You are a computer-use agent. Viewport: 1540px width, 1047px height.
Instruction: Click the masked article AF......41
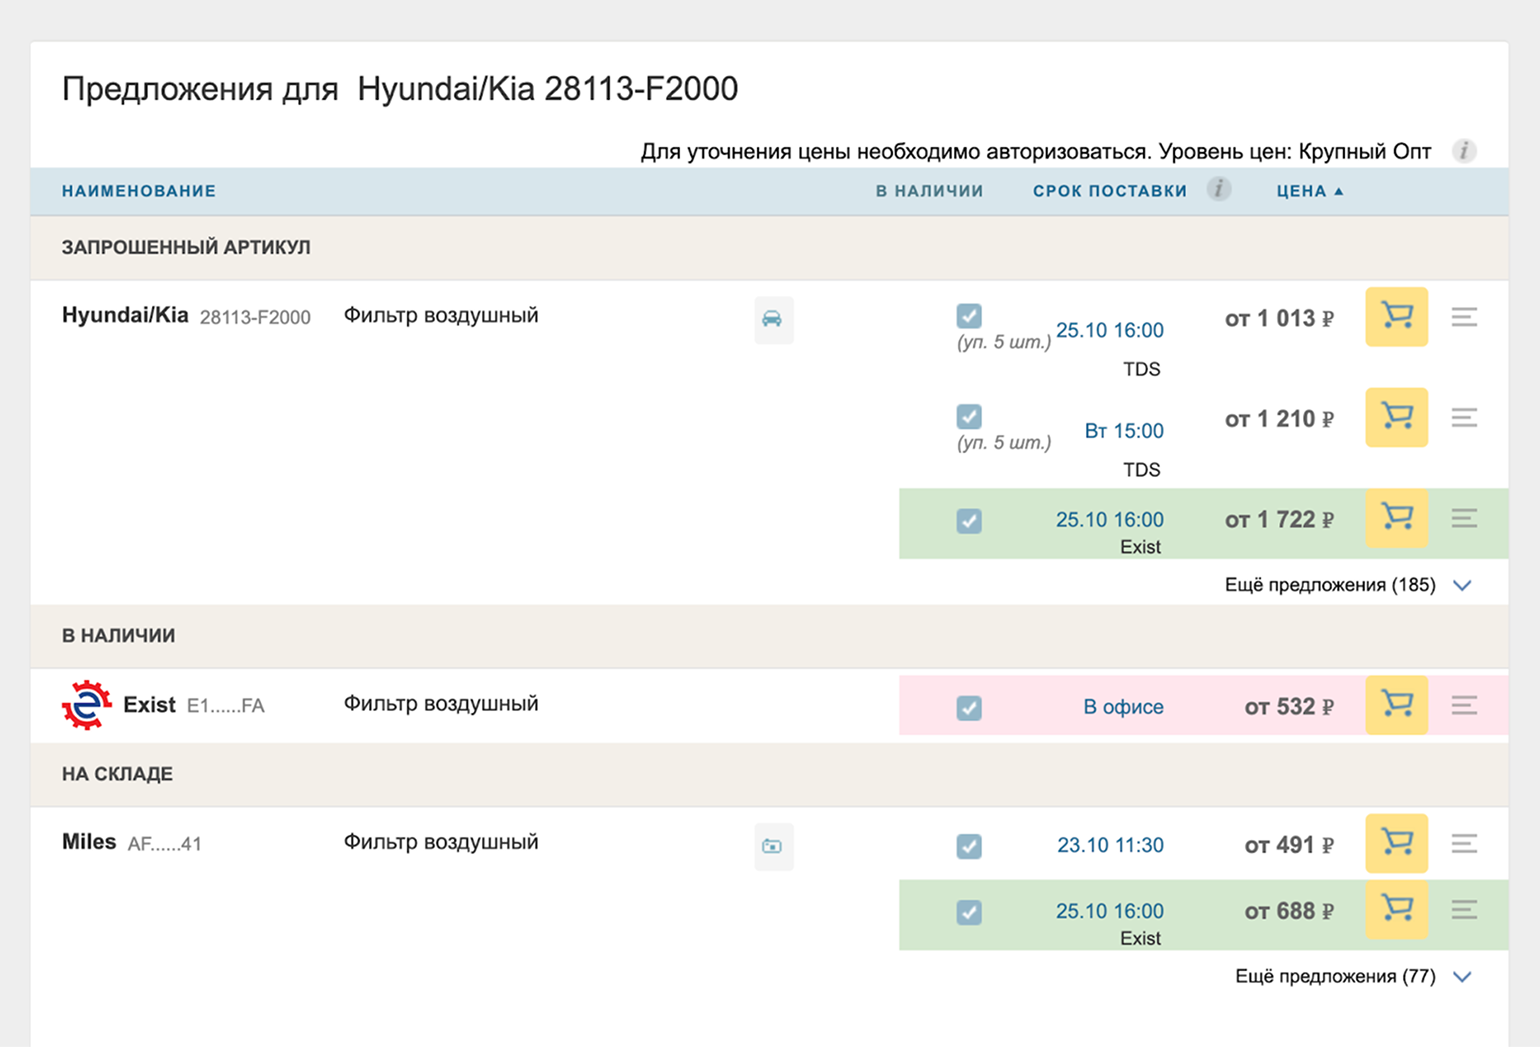(x=165, y=844)
